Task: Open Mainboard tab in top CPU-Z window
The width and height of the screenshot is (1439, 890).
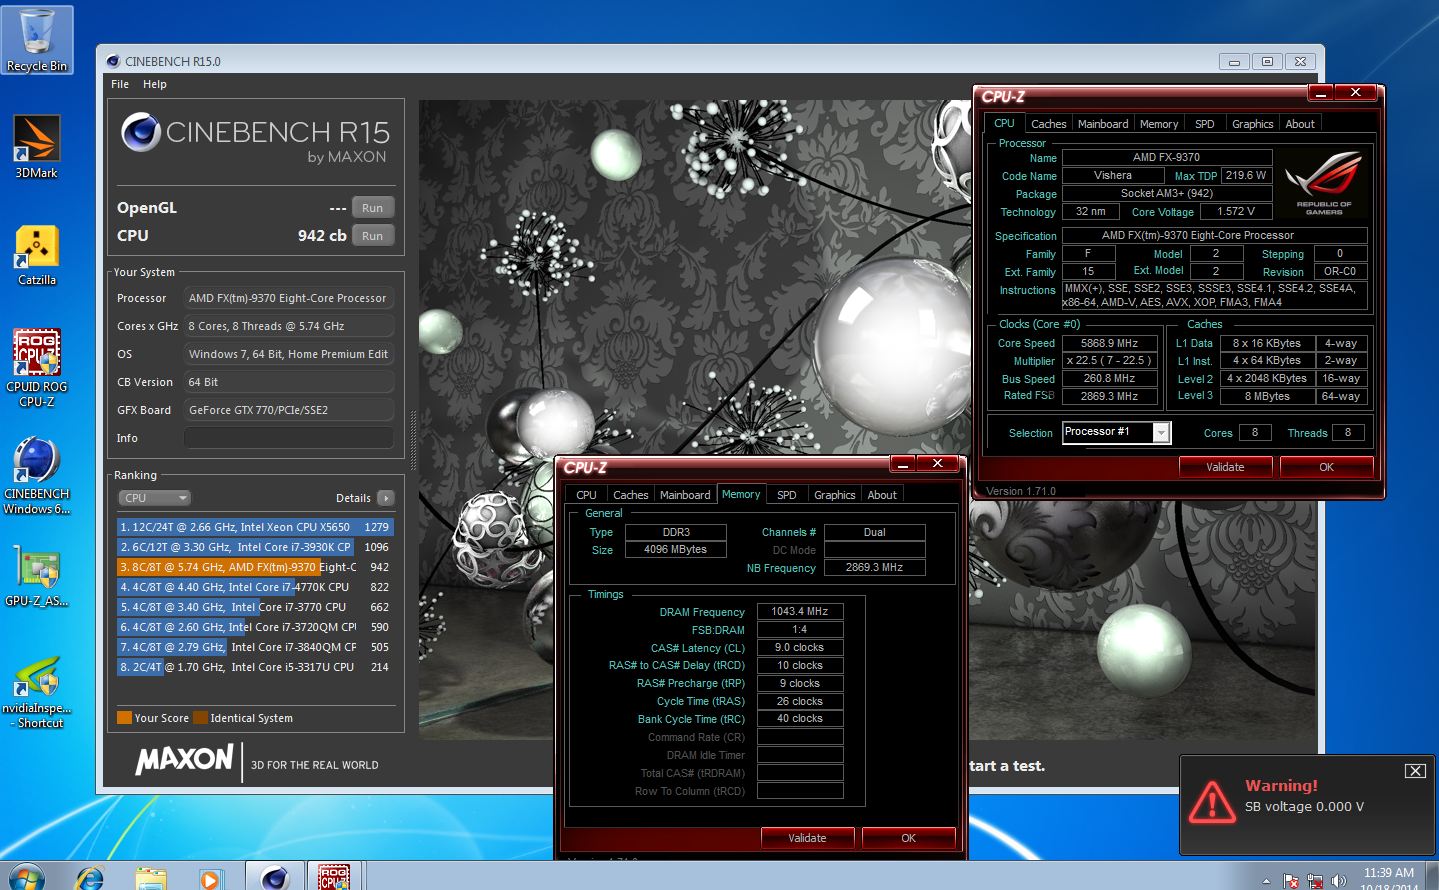Action: (x=1103, y=124)
